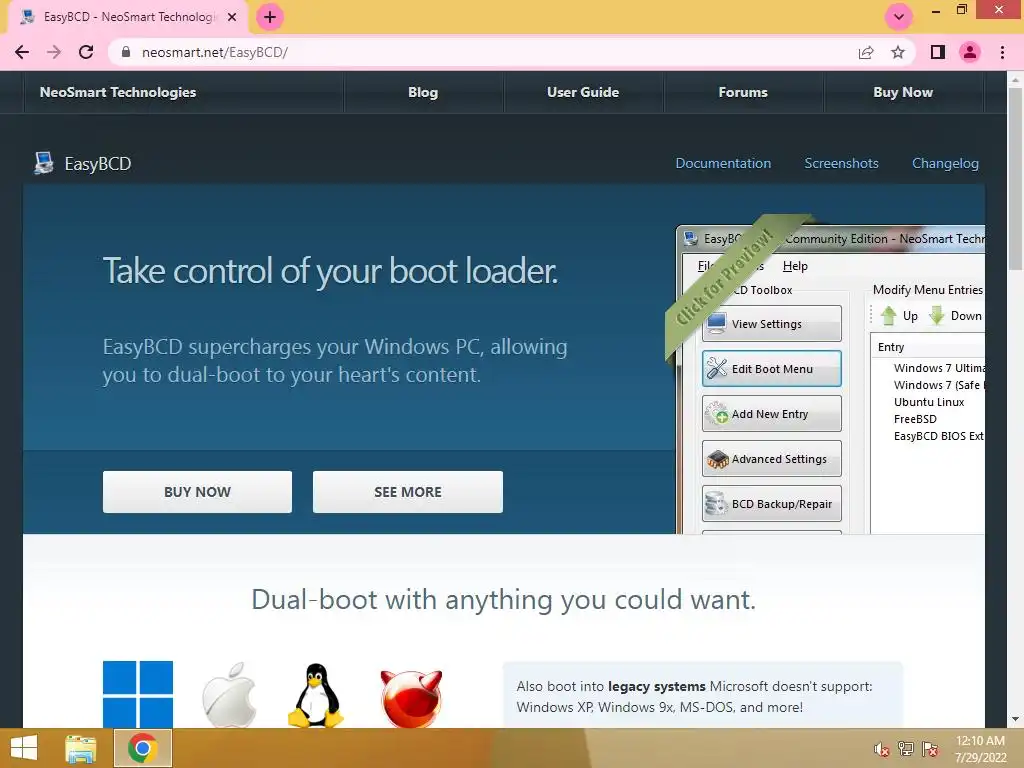
Task: Open the Buy Now navigation item
Action: click(x=903, y=92)
